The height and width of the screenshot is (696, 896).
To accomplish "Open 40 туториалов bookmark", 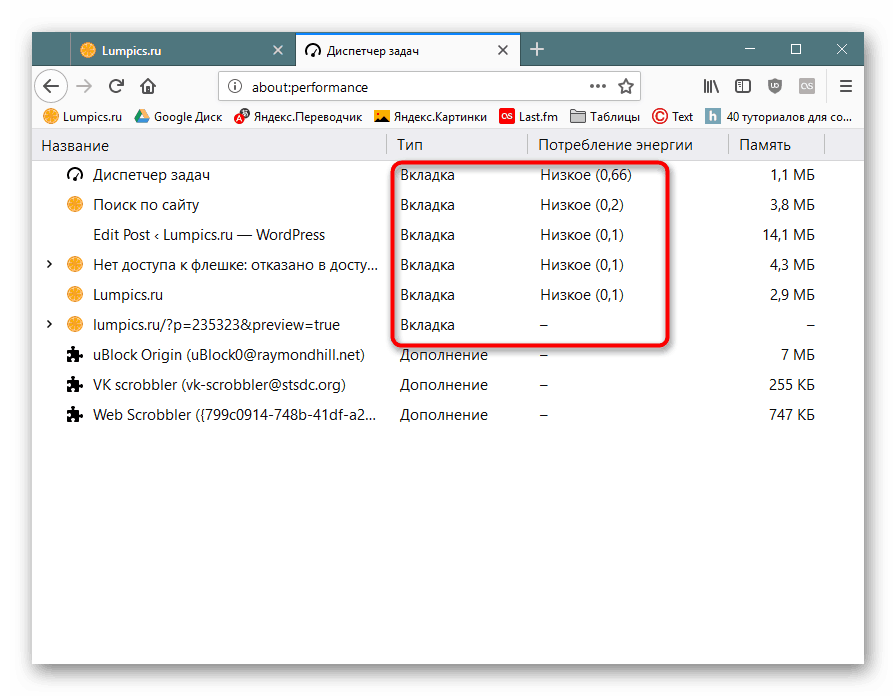I will (778, 117).
